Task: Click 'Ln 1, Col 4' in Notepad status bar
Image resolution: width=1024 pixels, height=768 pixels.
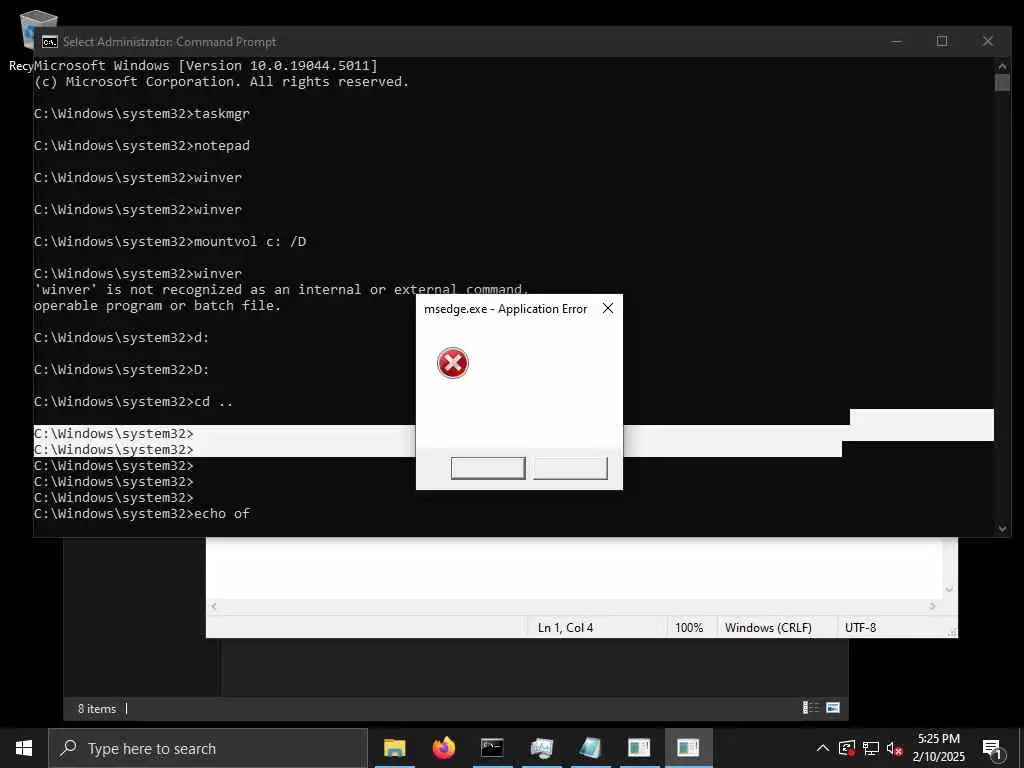Action: click(566, 628)
